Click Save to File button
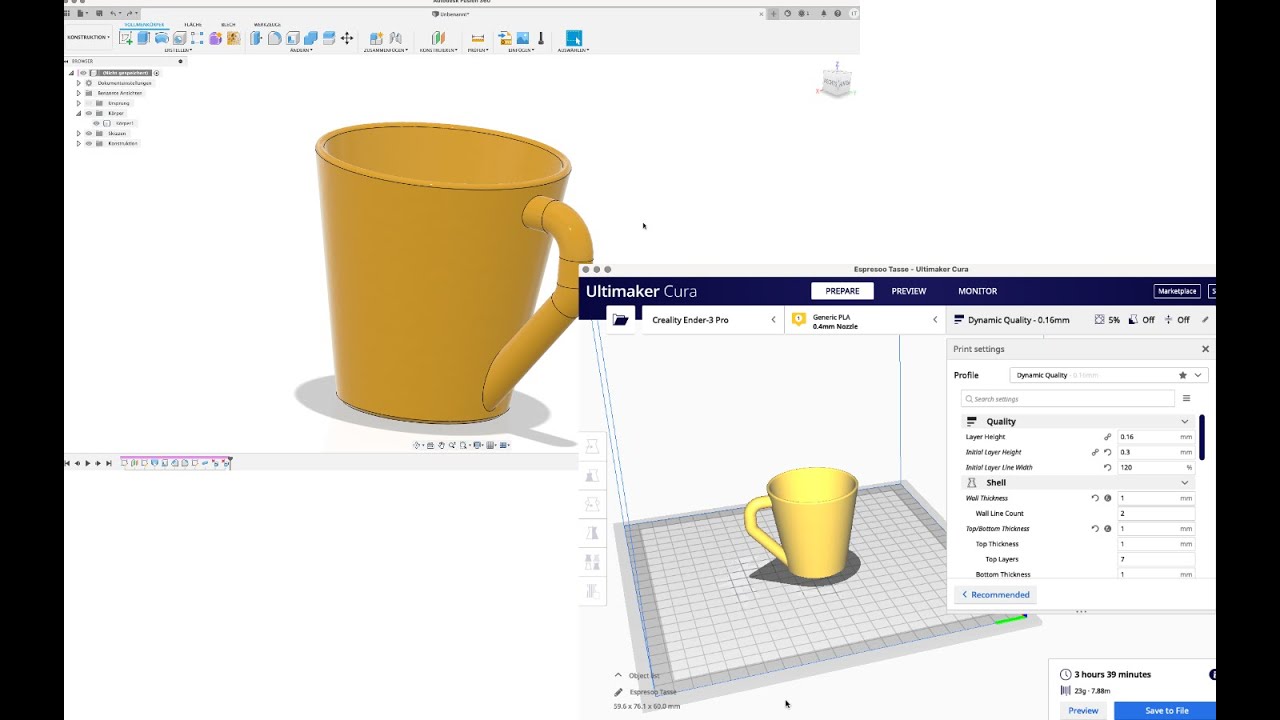 (x=1166, y=710)
